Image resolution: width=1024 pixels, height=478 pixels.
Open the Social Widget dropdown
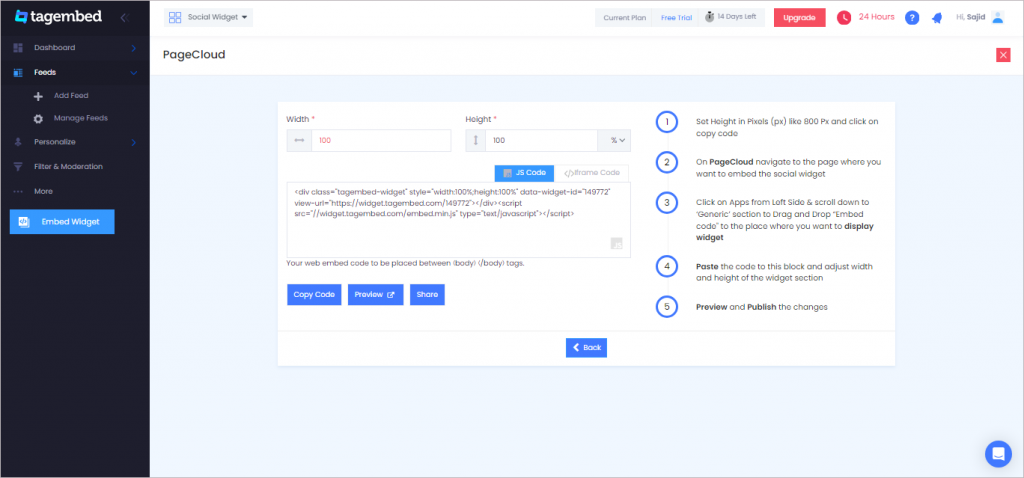coord(208,18)
